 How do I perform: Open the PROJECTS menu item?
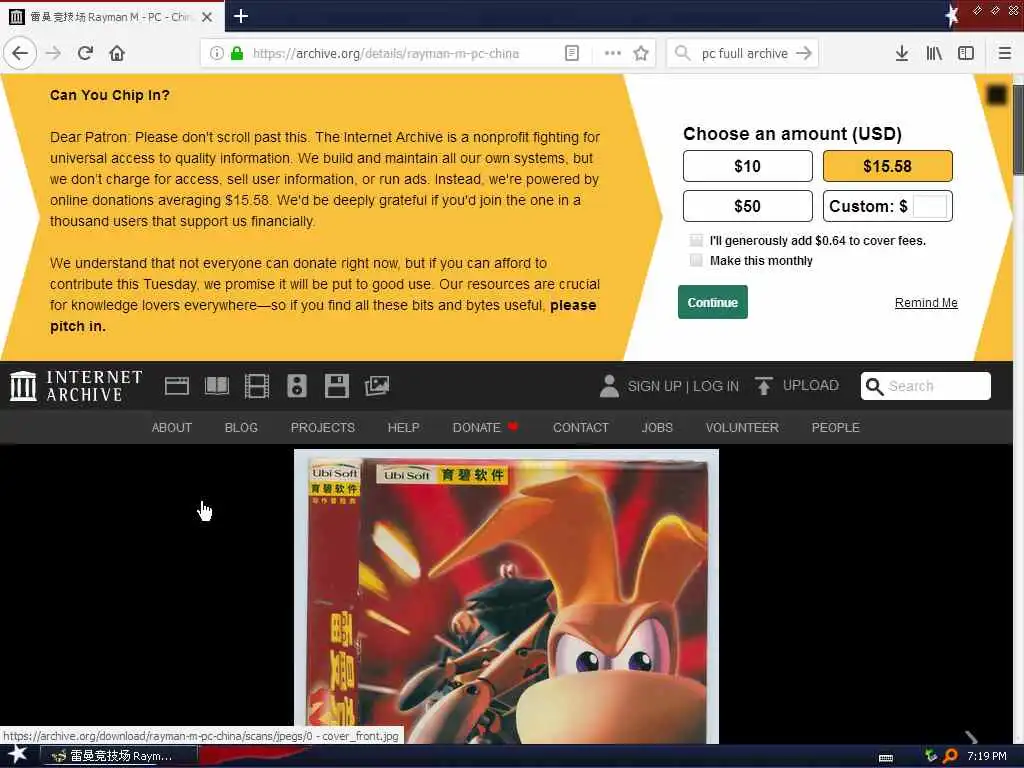tap(323, 428)
